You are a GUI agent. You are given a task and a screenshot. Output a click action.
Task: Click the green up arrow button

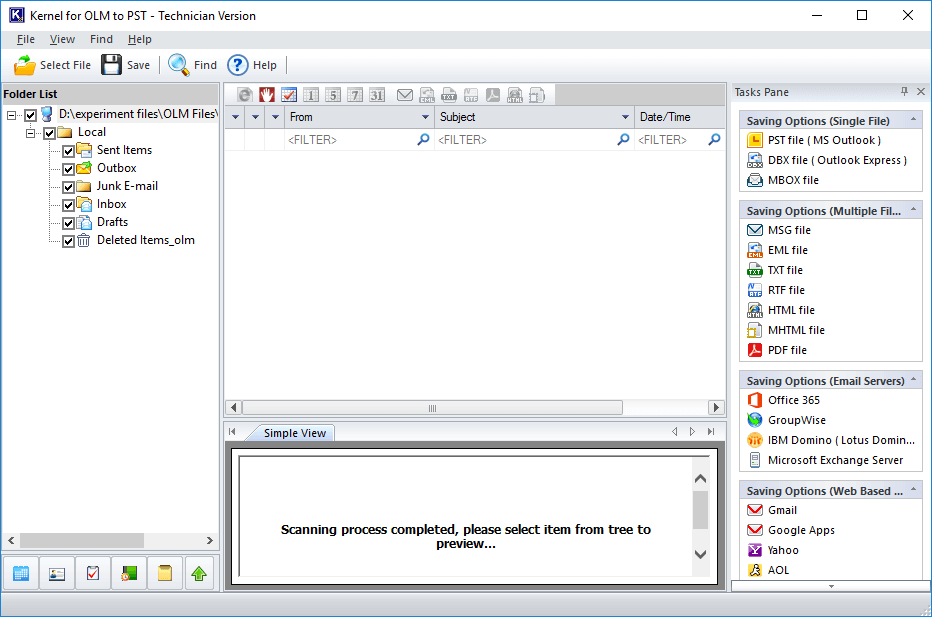(x=199, y=573)
